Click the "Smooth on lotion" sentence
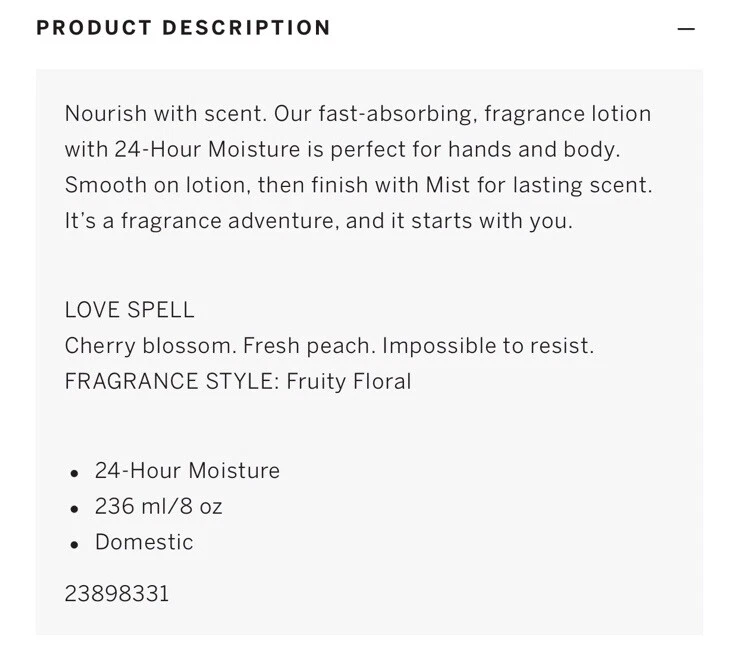The height and width of the screenshot is (657, 737). click(359, 185)
